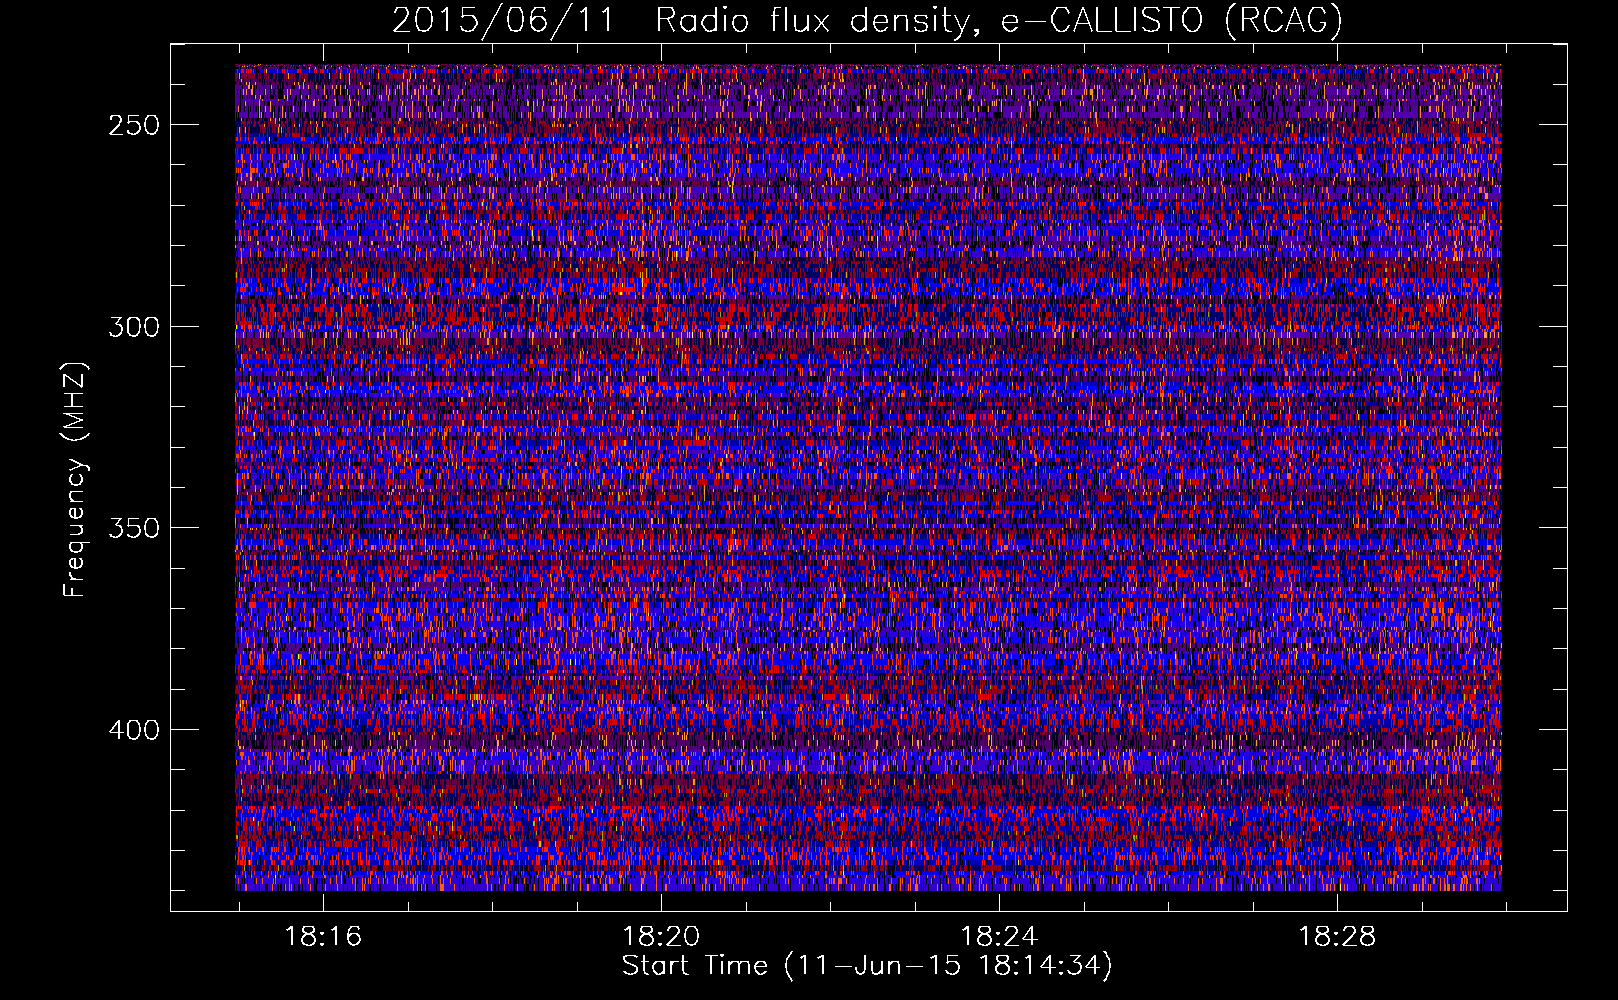
Task: Click the 350 frequency tick label
Action: click(133, 528)
